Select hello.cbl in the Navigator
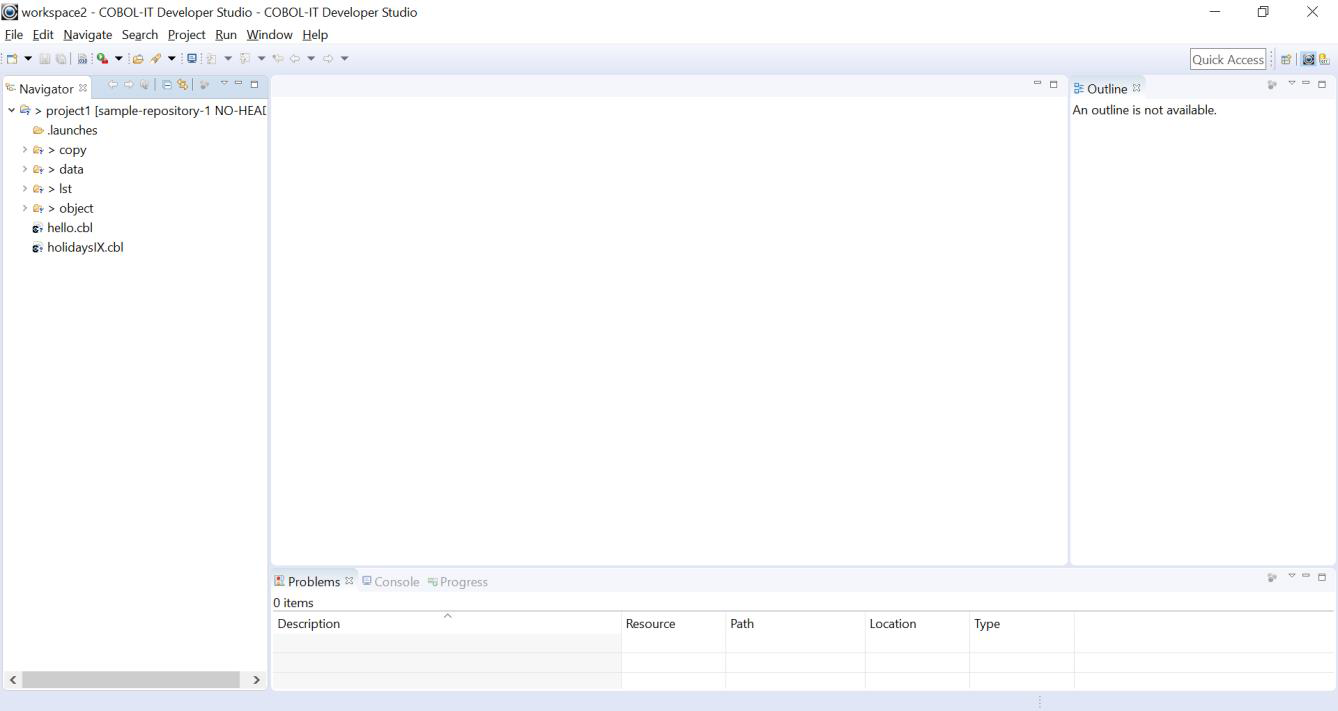The image size is (1338, 711). [x=70, y=227]
